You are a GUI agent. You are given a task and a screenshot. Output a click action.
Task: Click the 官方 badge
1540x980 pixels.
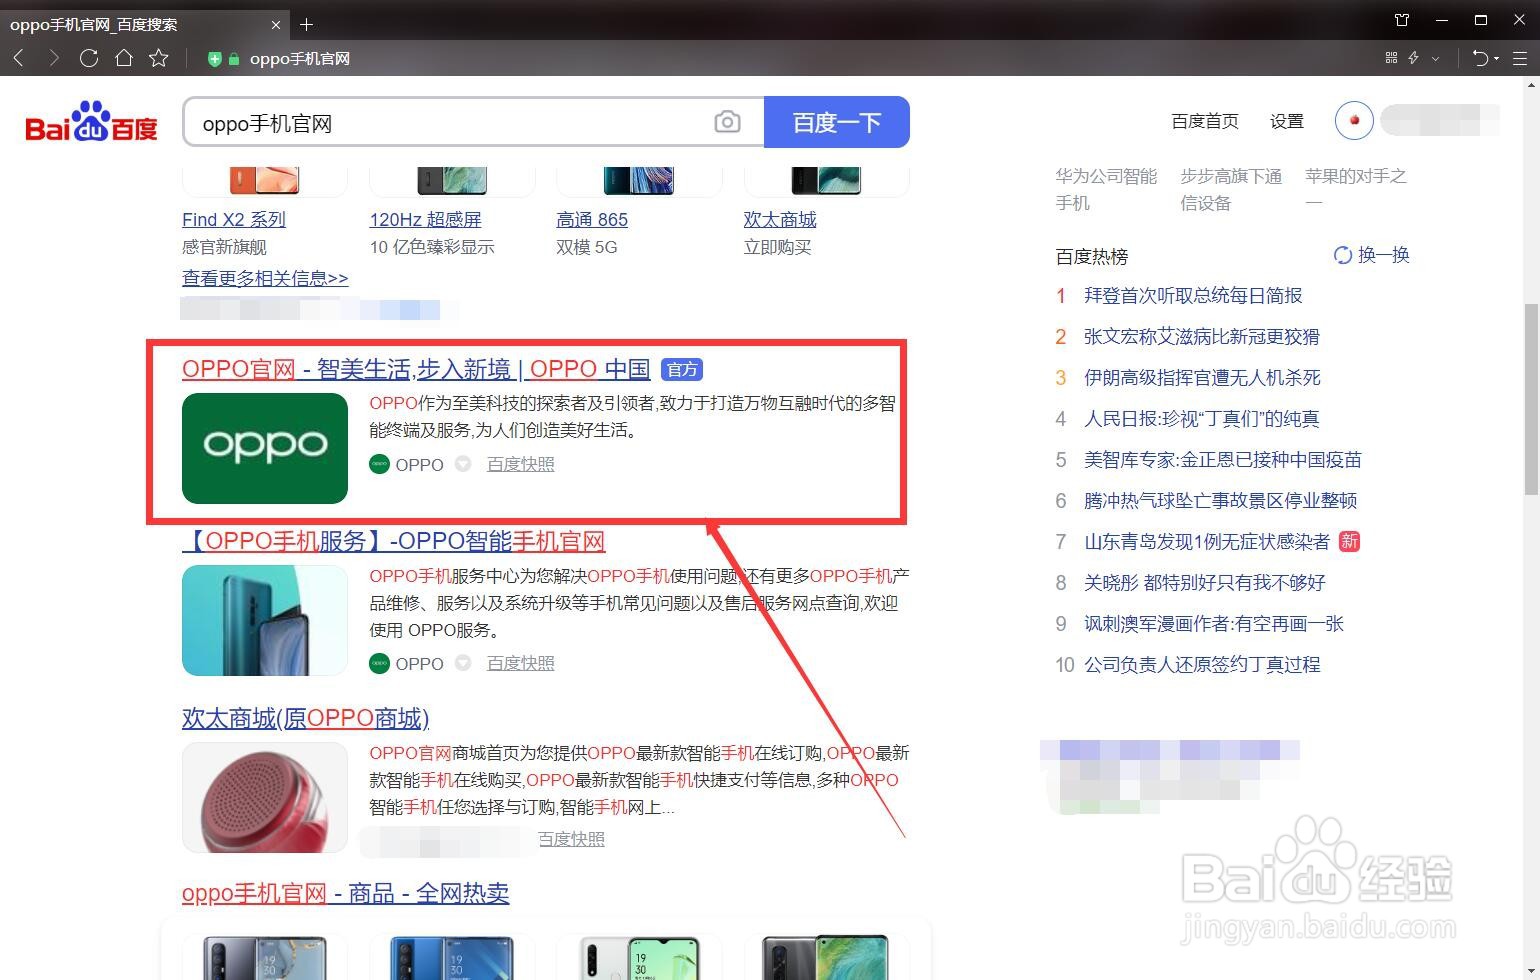(682, 370)
